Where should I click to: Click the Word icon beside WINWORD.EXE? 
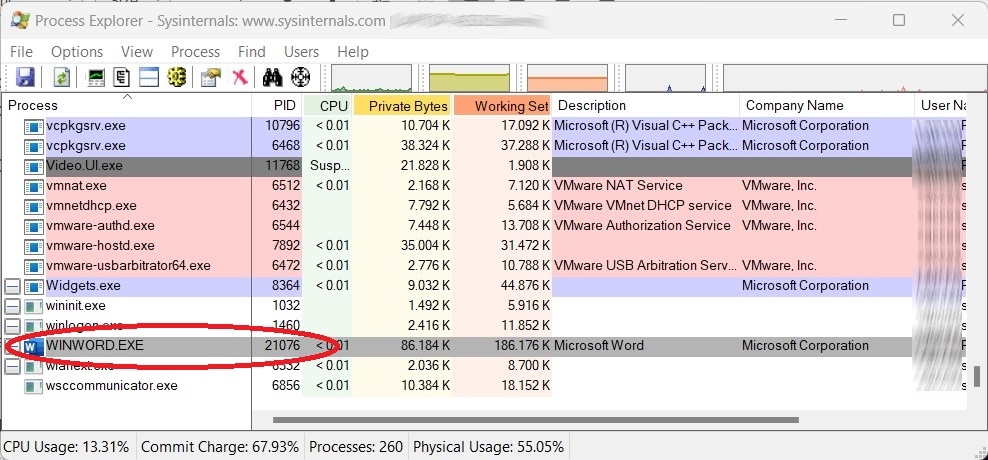coord(32,346)
